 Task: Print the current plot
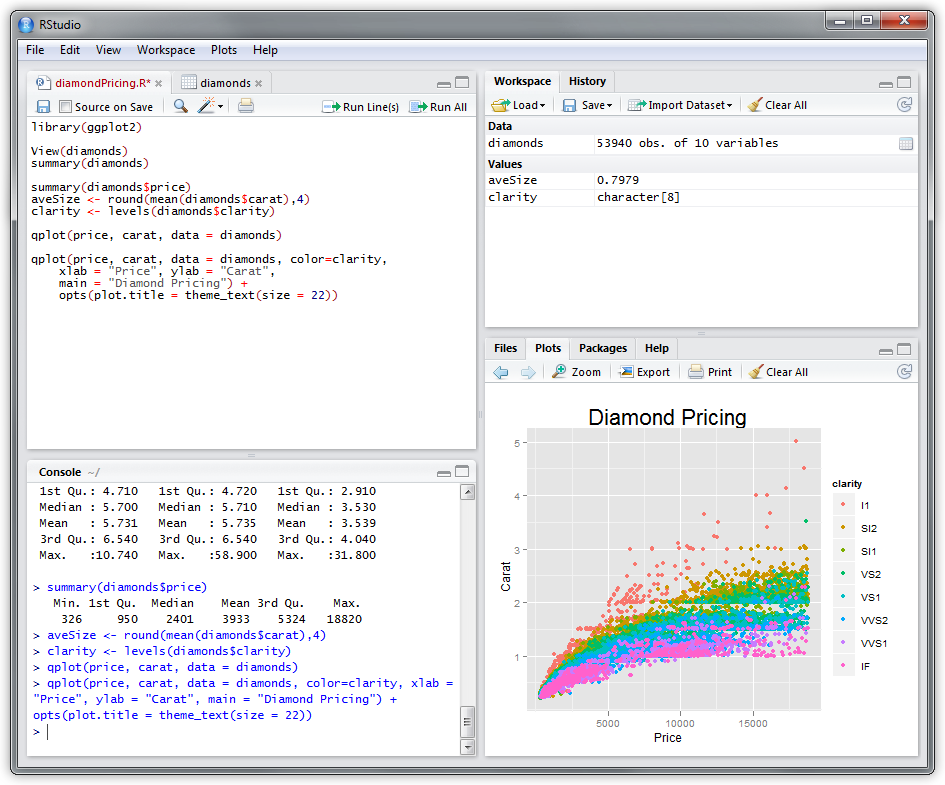(710, 371)
